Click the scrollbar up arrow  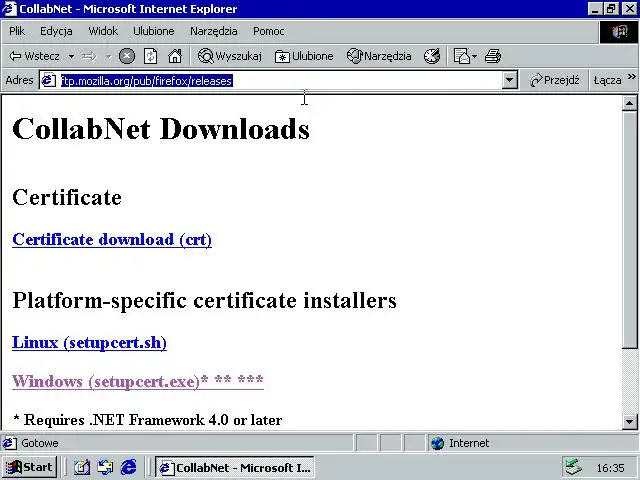click(629, 103)
